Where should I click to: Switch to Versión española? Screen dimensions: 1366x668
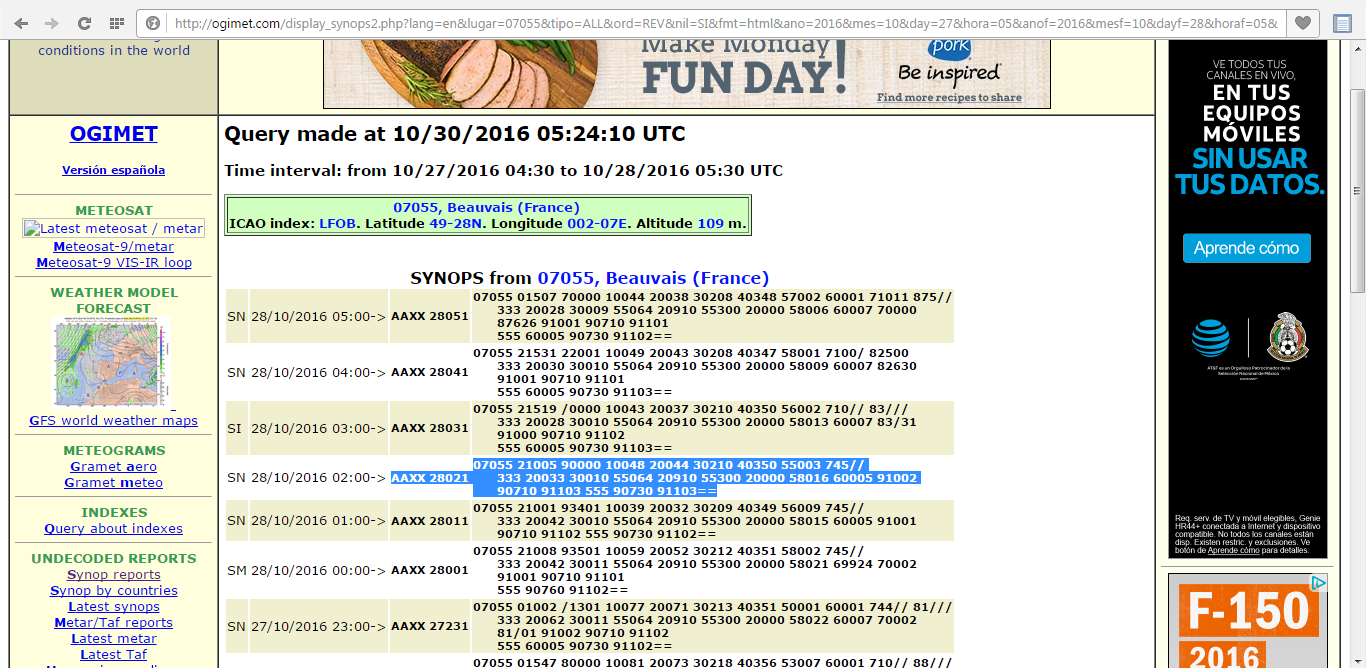coord(113,170)
